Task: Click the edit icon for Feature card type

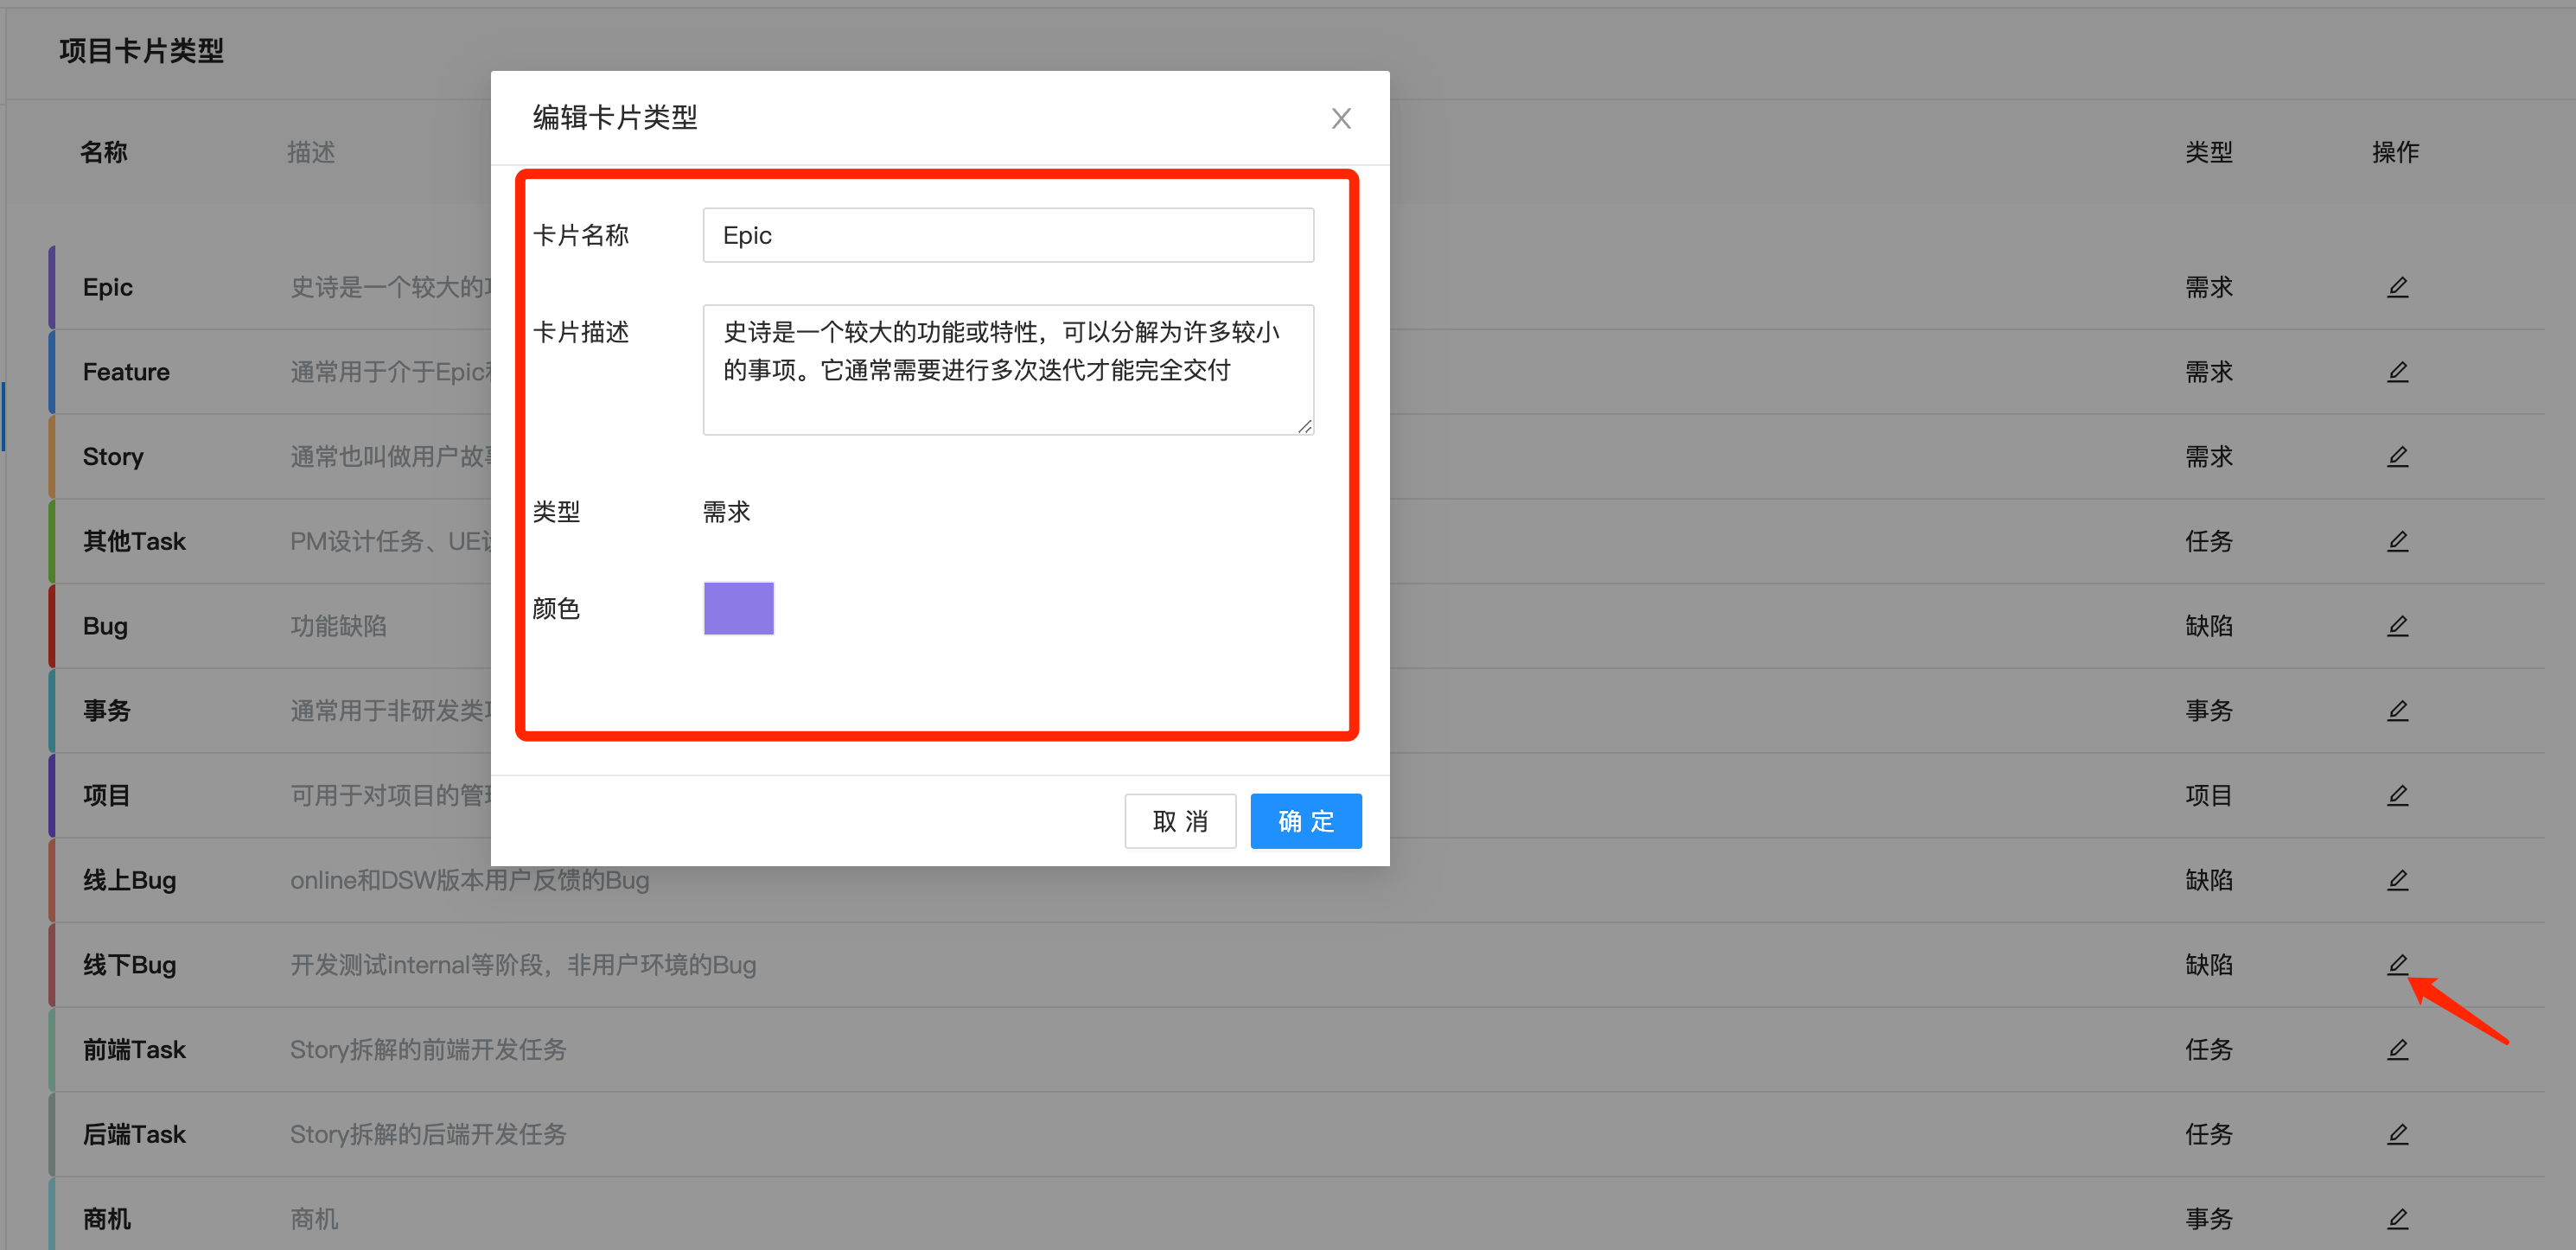Action: (2399, 371)
